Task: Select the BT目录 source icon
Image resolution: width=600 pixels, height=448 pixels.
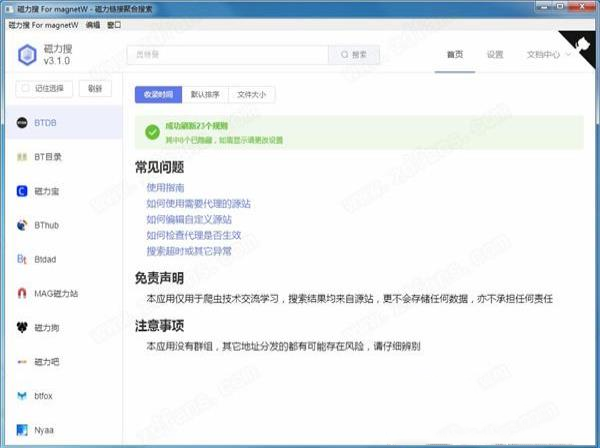Action: [x=22, y=157]
